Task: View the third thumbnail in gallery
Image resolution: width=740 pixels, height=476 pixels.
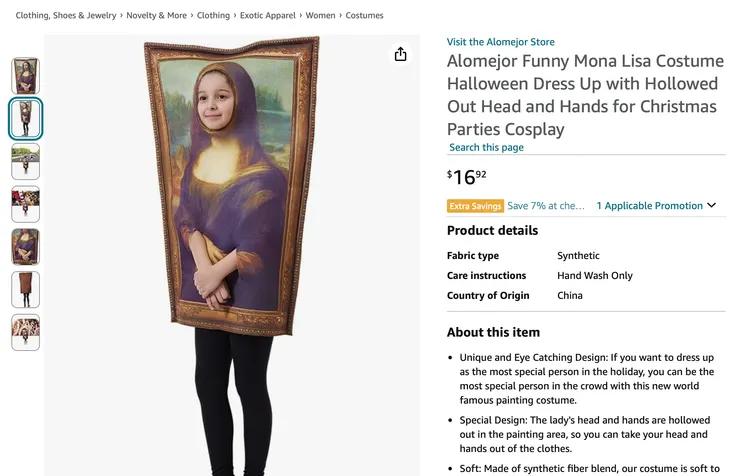Action: (26, 161)
